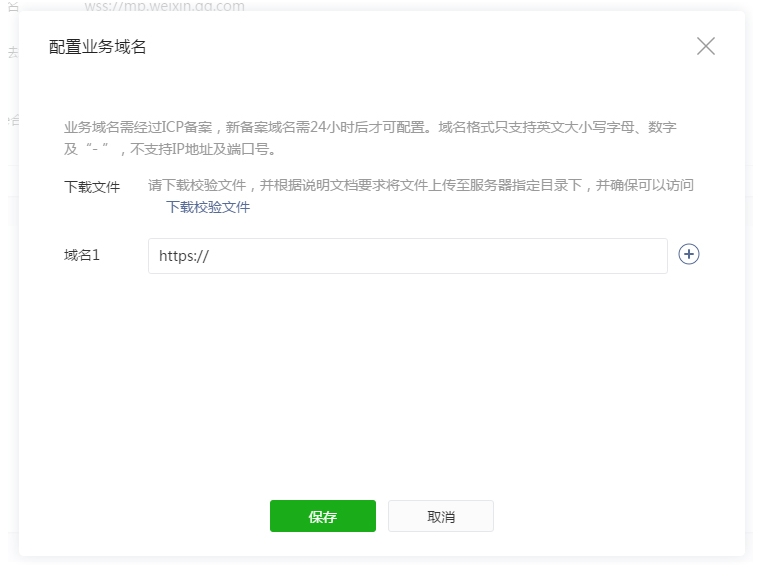Click the https:// prefix text in the input
Image resolution: width=759 pixels, height=565 pixels.
tap(183, 256)
